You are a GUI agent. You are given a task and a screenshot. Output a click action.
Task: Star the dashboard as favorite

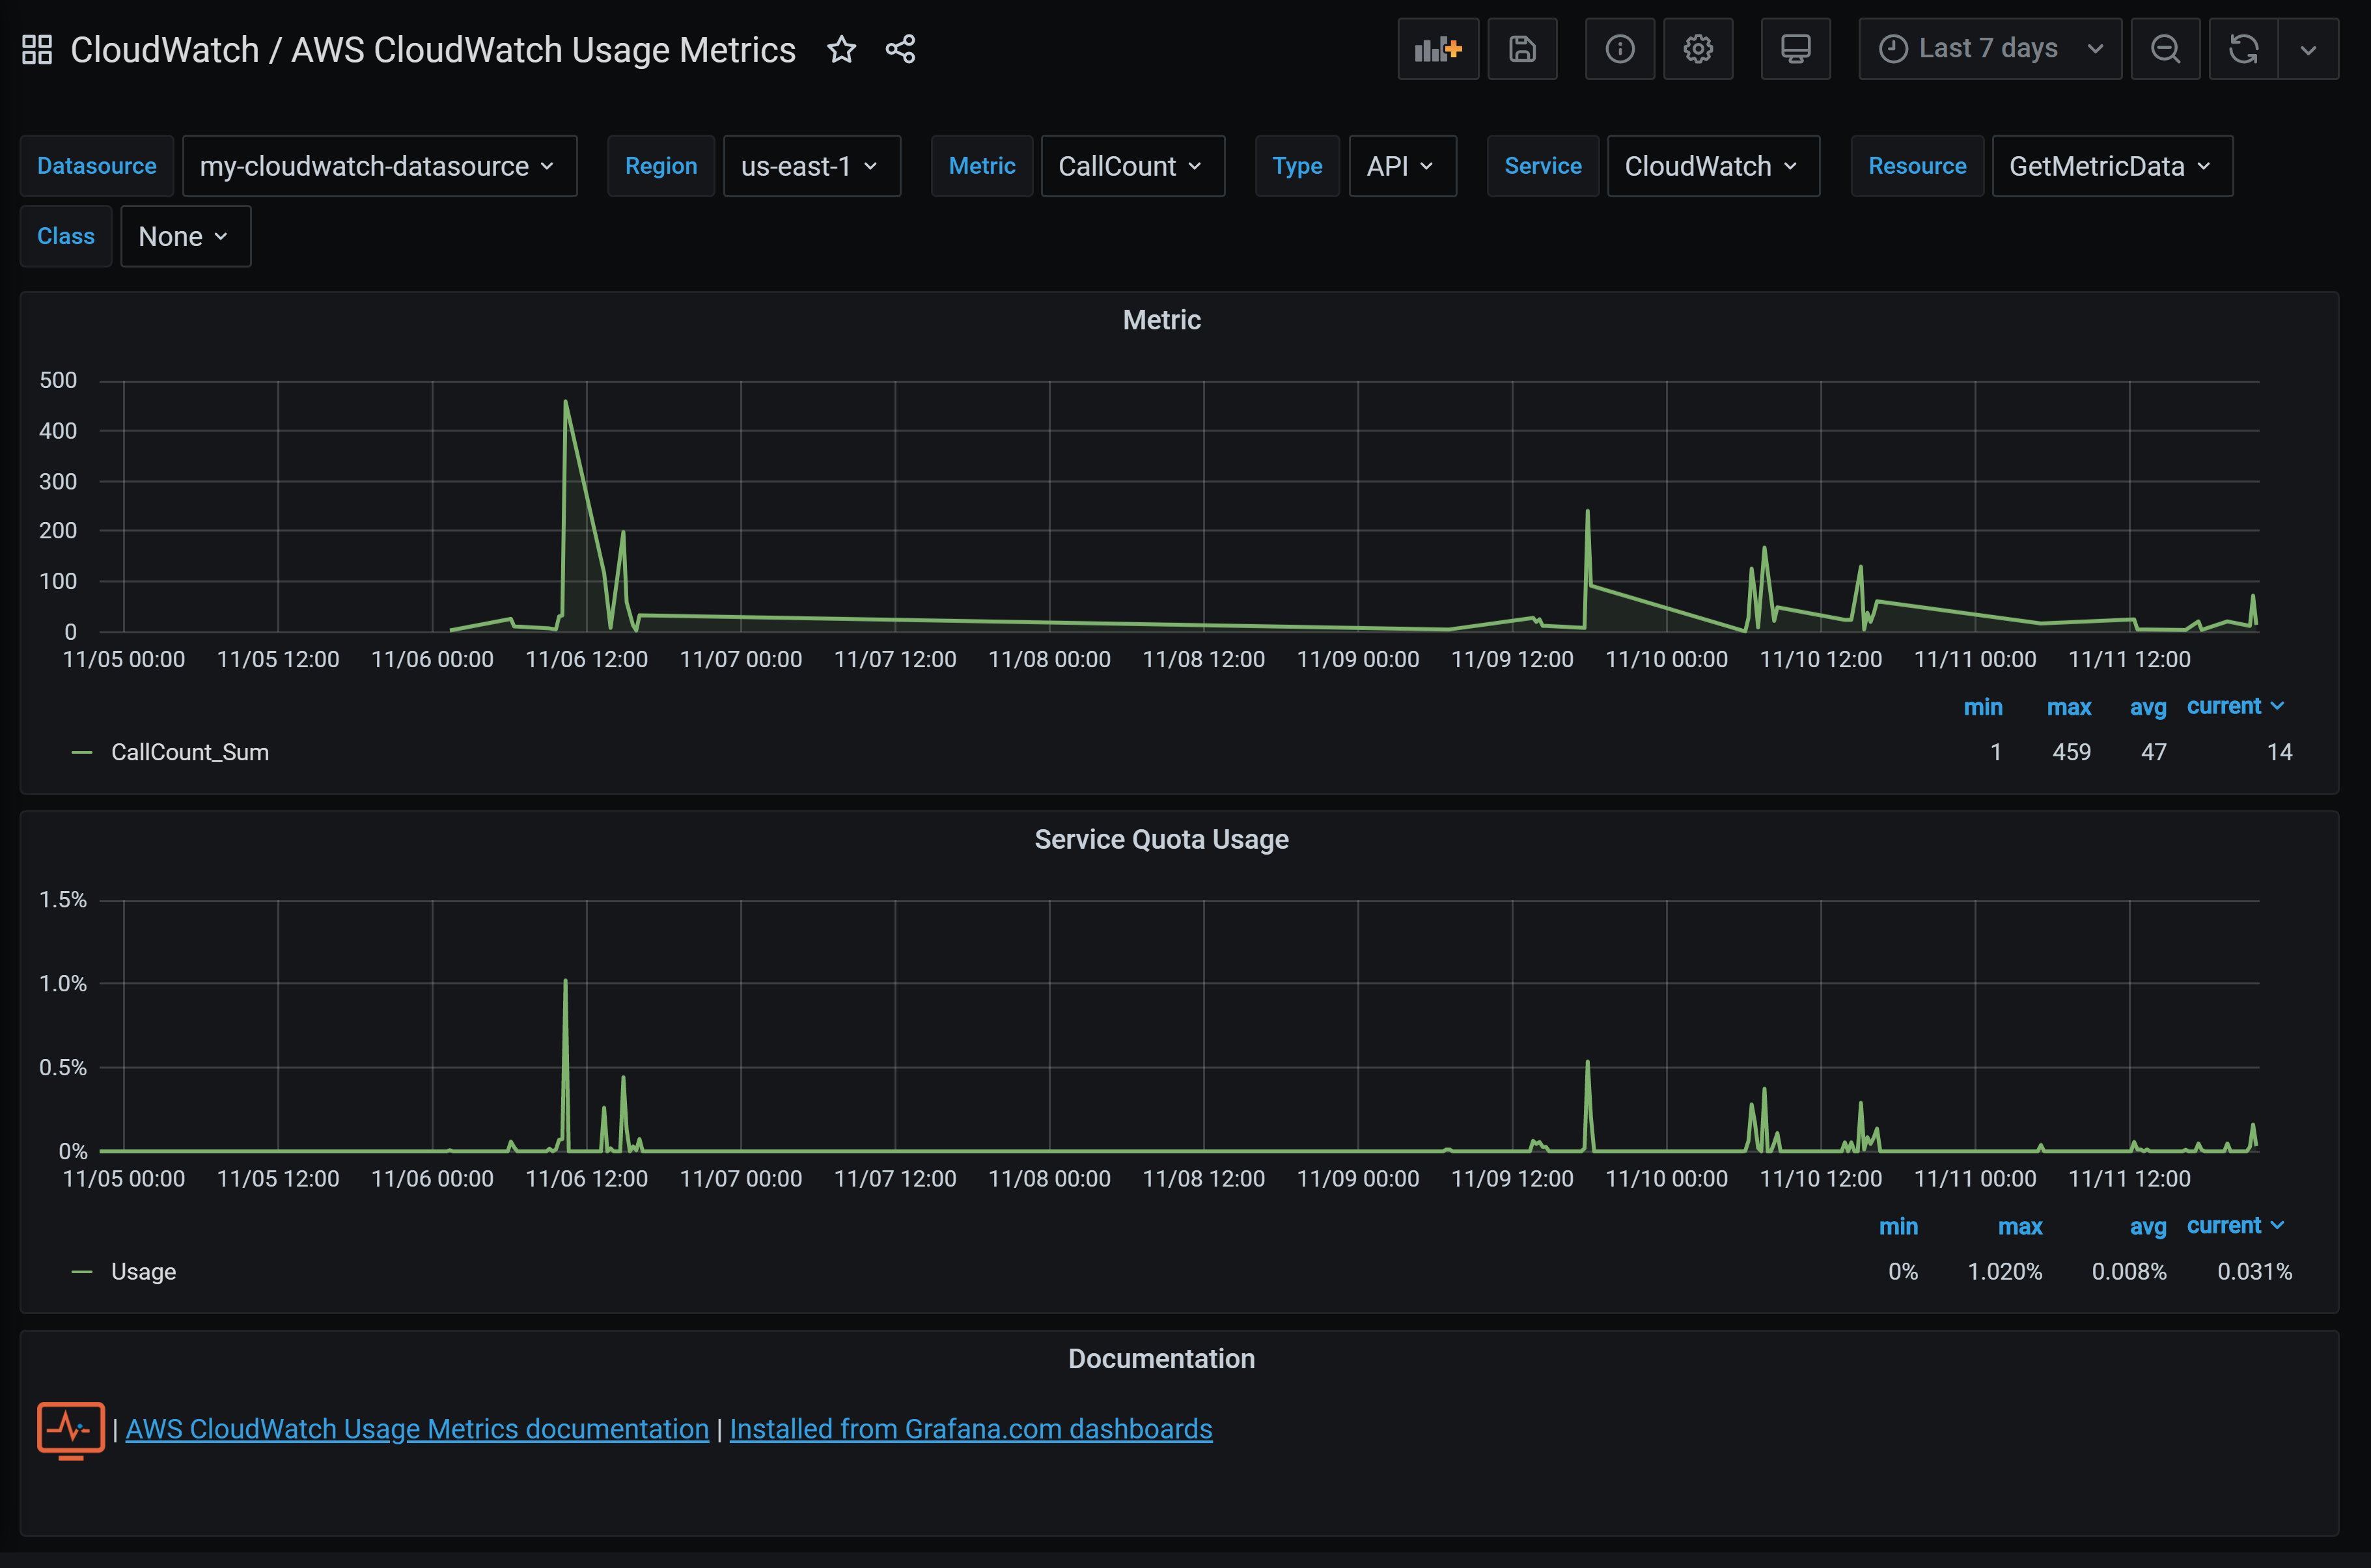click(841, 49)
